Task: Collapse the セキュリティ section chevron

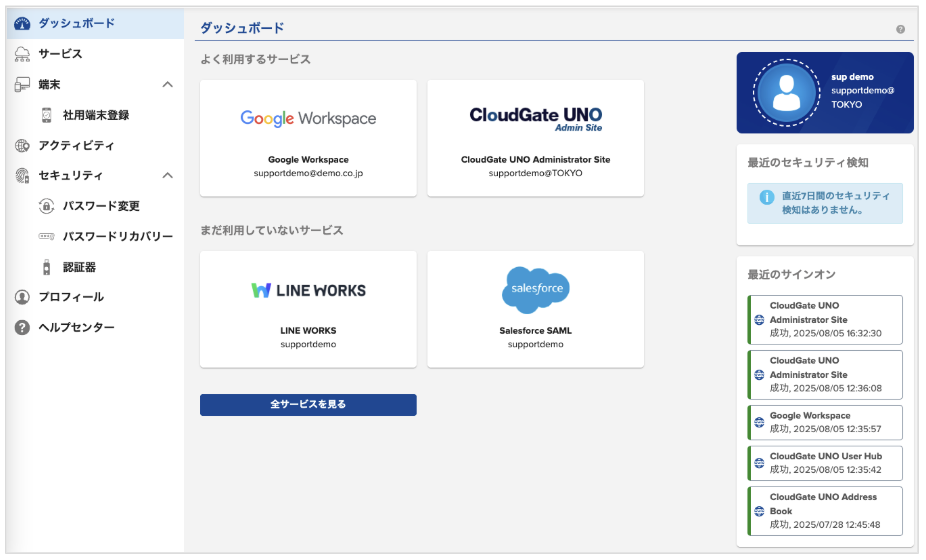Action: pyautogui.click(x=168, y=175)
